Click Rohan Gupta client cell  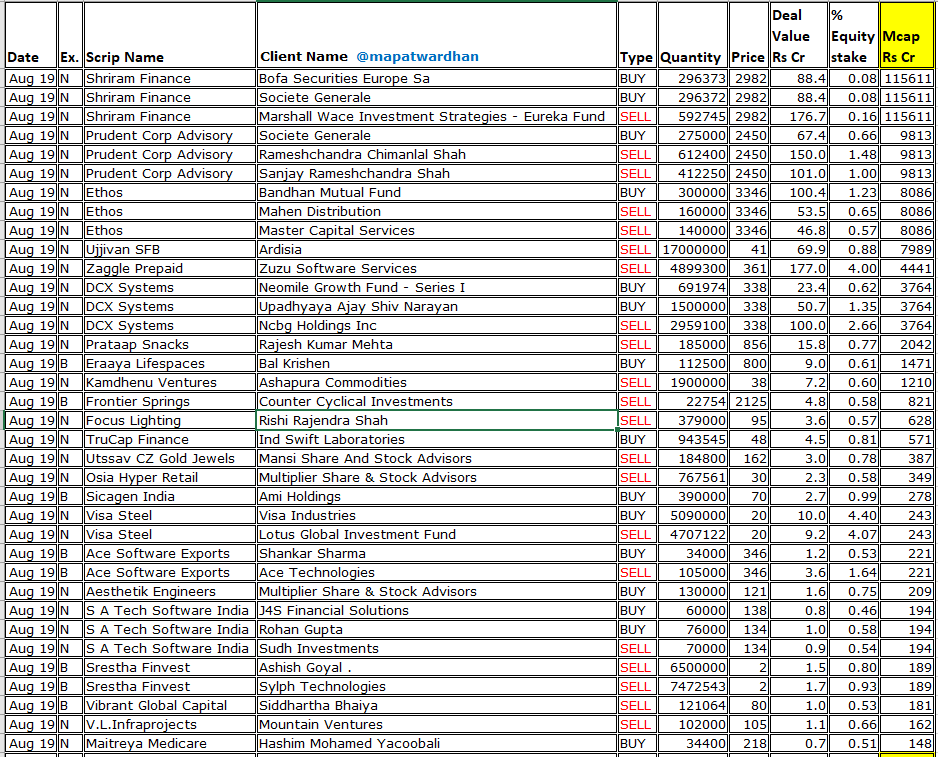[x=437, y=630]
